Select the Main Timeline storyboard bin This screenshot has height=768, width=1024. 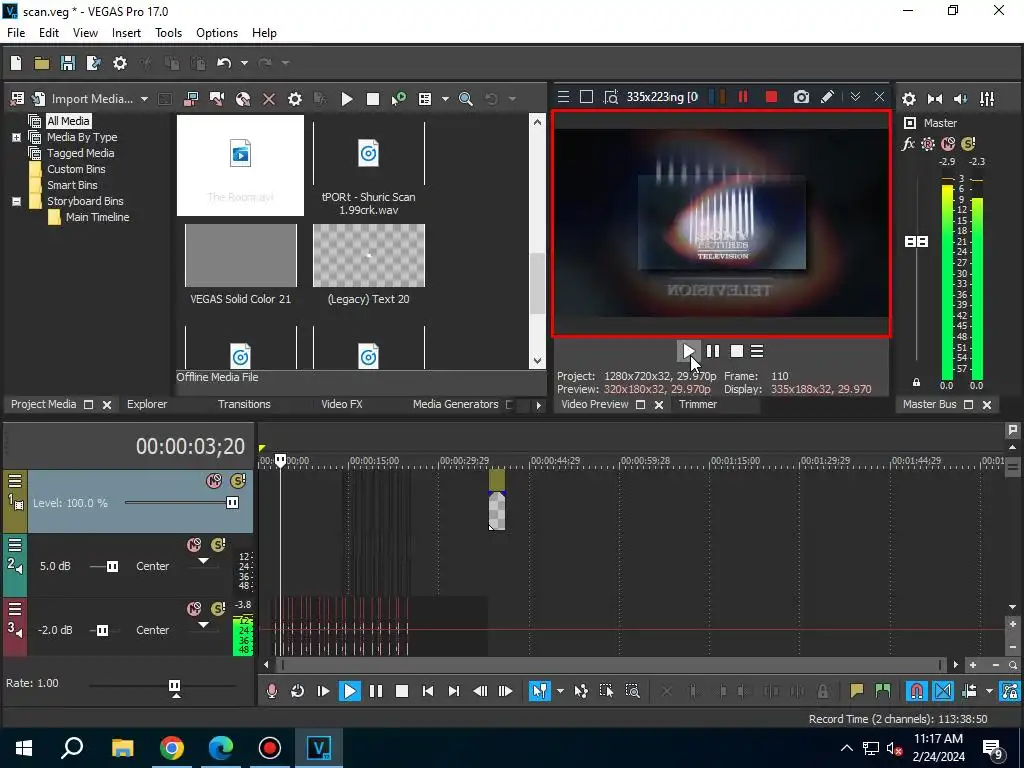tap(97, 217)
